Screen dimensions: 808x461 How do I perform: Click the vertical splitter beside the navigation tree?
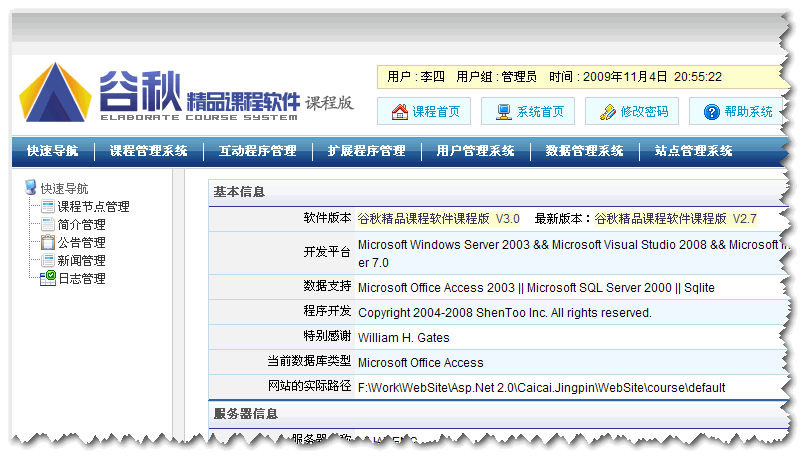click(179, 304)
